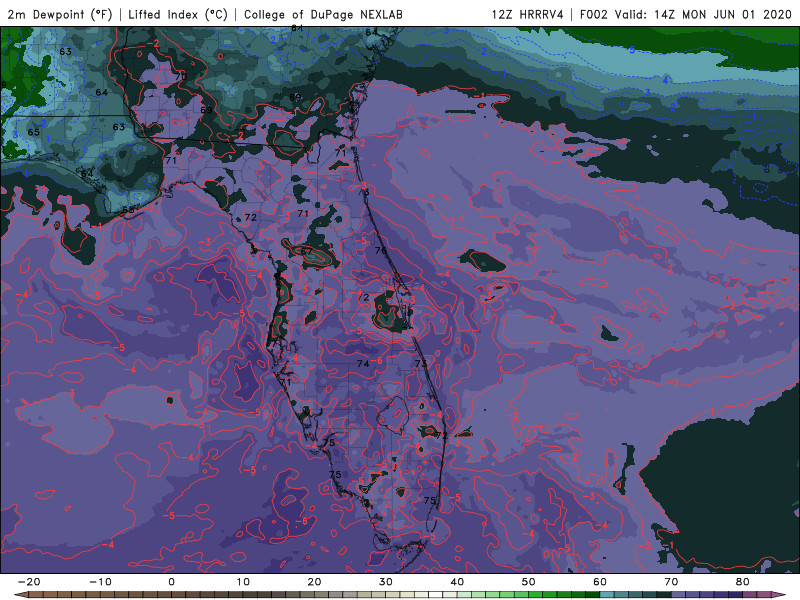This screenshot has height=600, width=800.
Task: Click the '40' color bar label
Action: coord(457,582)
